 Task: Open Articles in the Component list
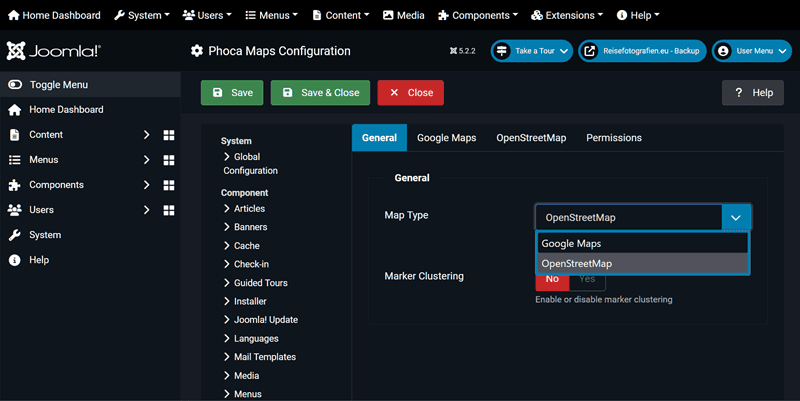[x=249, y=209]
